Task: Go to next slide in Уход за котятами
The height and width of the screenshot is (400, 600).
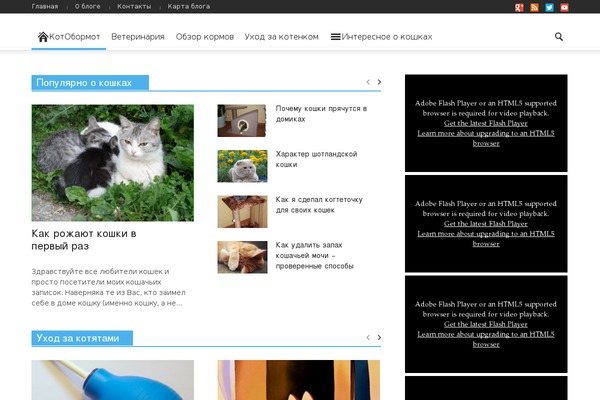Action: [379, 337]
